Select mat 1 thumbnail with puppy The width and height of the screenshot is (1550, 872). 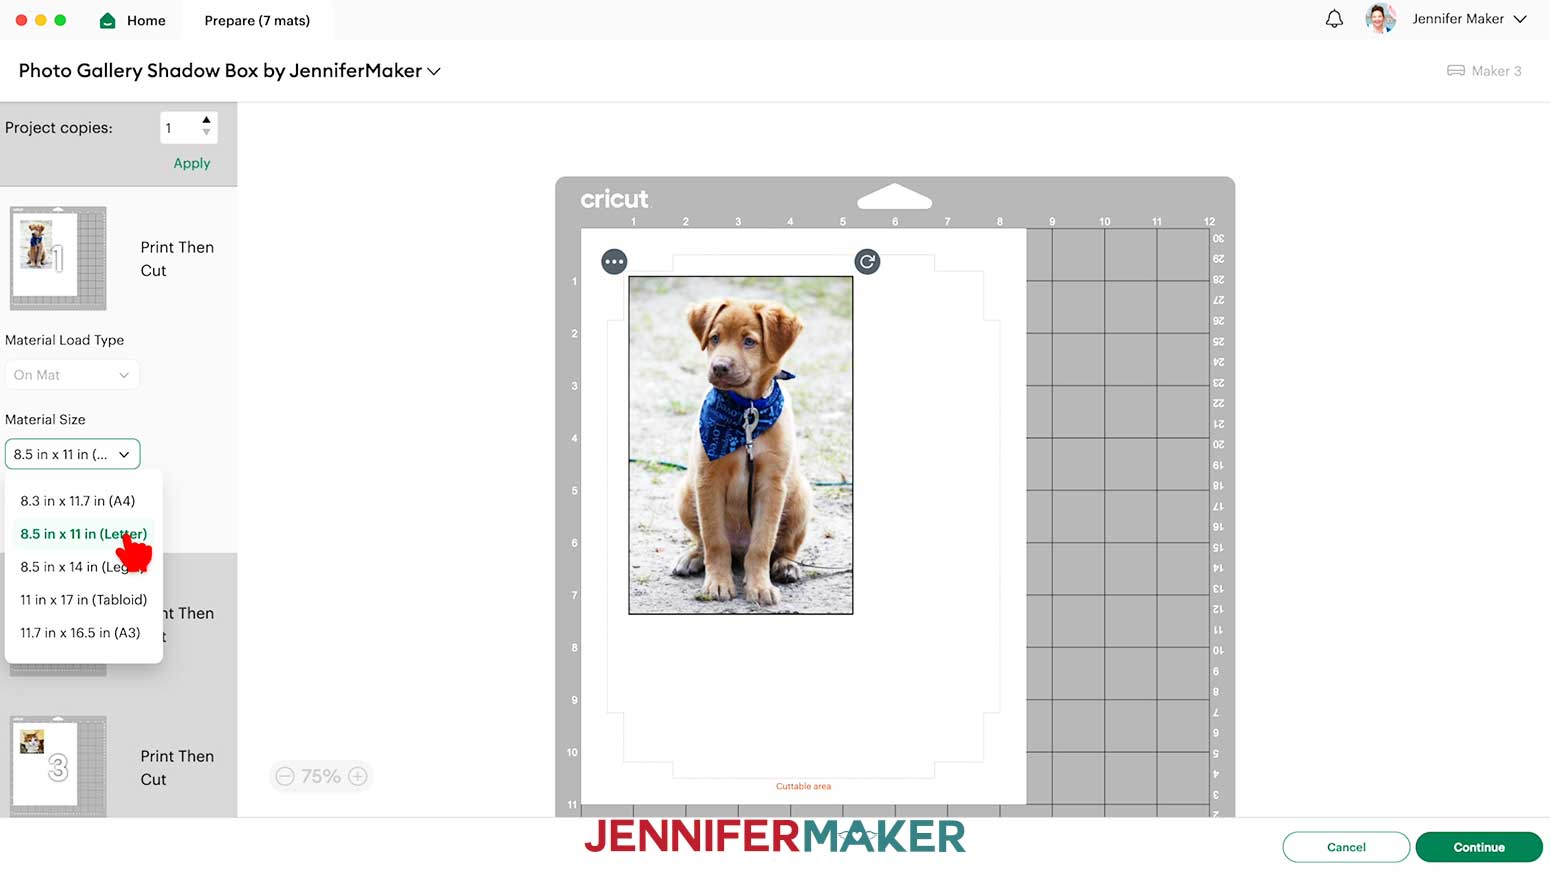pyautogui.click(x=58, y=258)
